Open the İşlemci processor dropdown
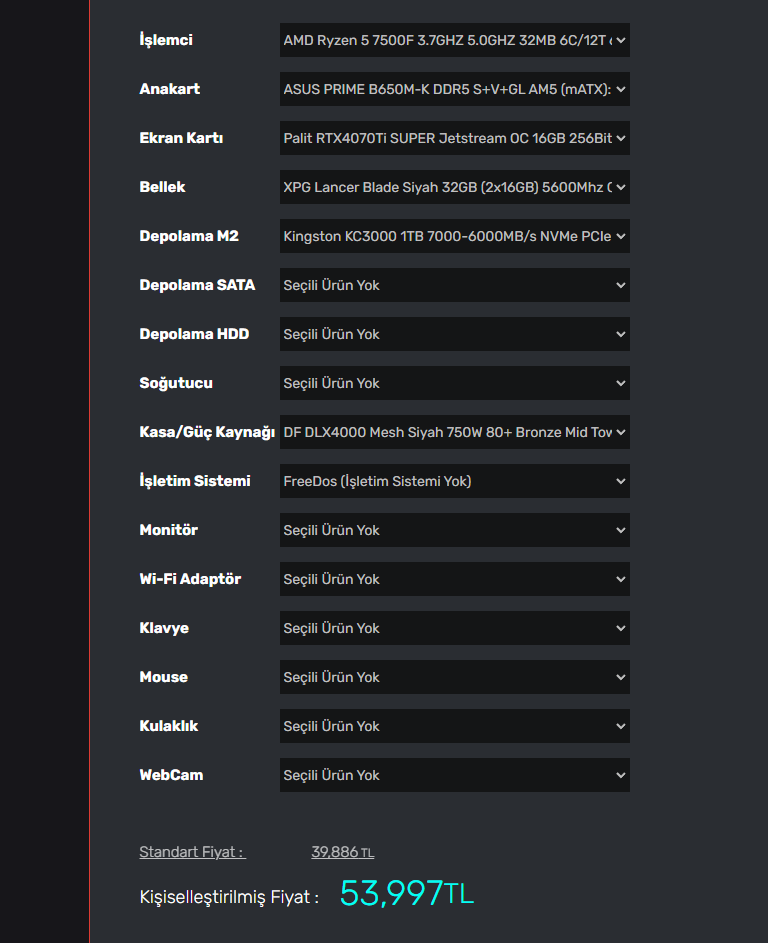The width and height of the screenshot is (768, 943). click(454, 40)
